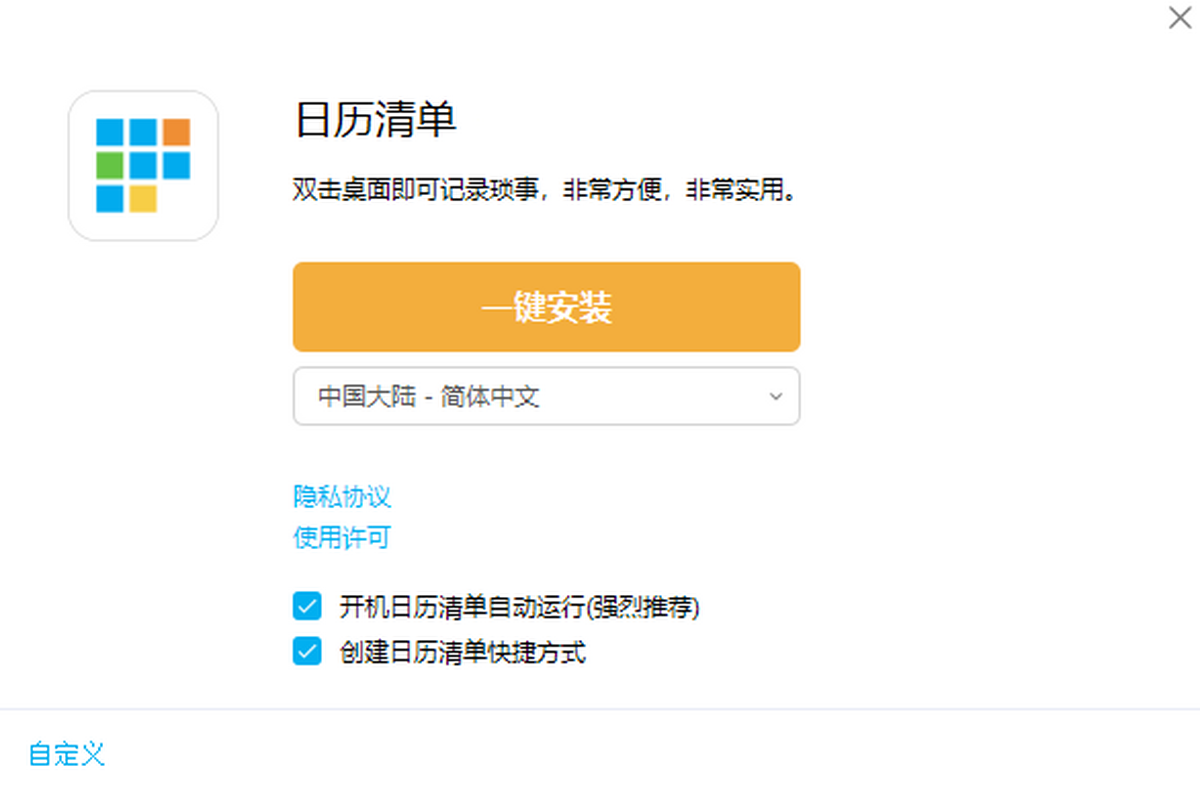Viewport: 1200px width, 790px height.
Task: Click the yellow square in the logo
Action: 143,199
